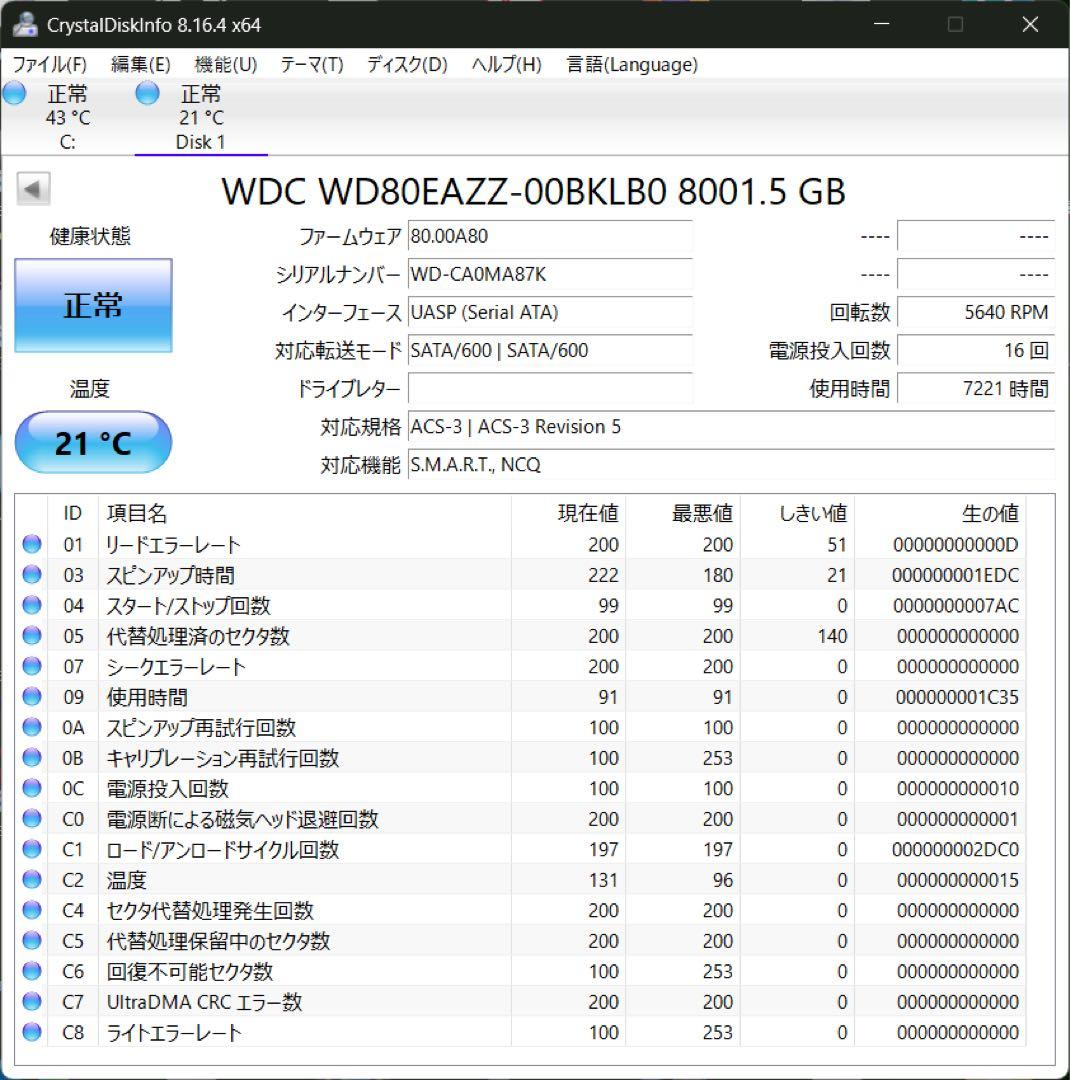The height and width of the screenshot is (1080, 1070).
Task: Select the ロード/アンロードサイクル回数 attribute name
Action: (x=223, y=849)
